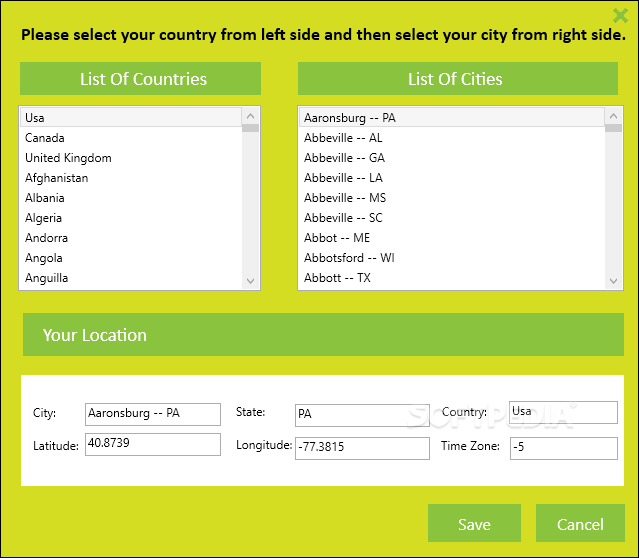
Task: Focus the Country input field
Action: click(x=563, y=412)
